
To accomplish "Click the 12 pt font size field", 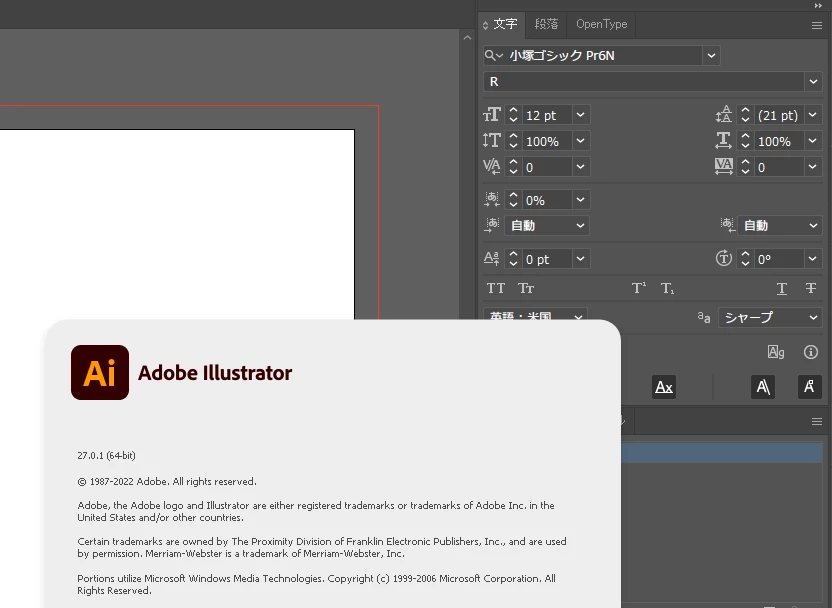I will tap(547, 115).
